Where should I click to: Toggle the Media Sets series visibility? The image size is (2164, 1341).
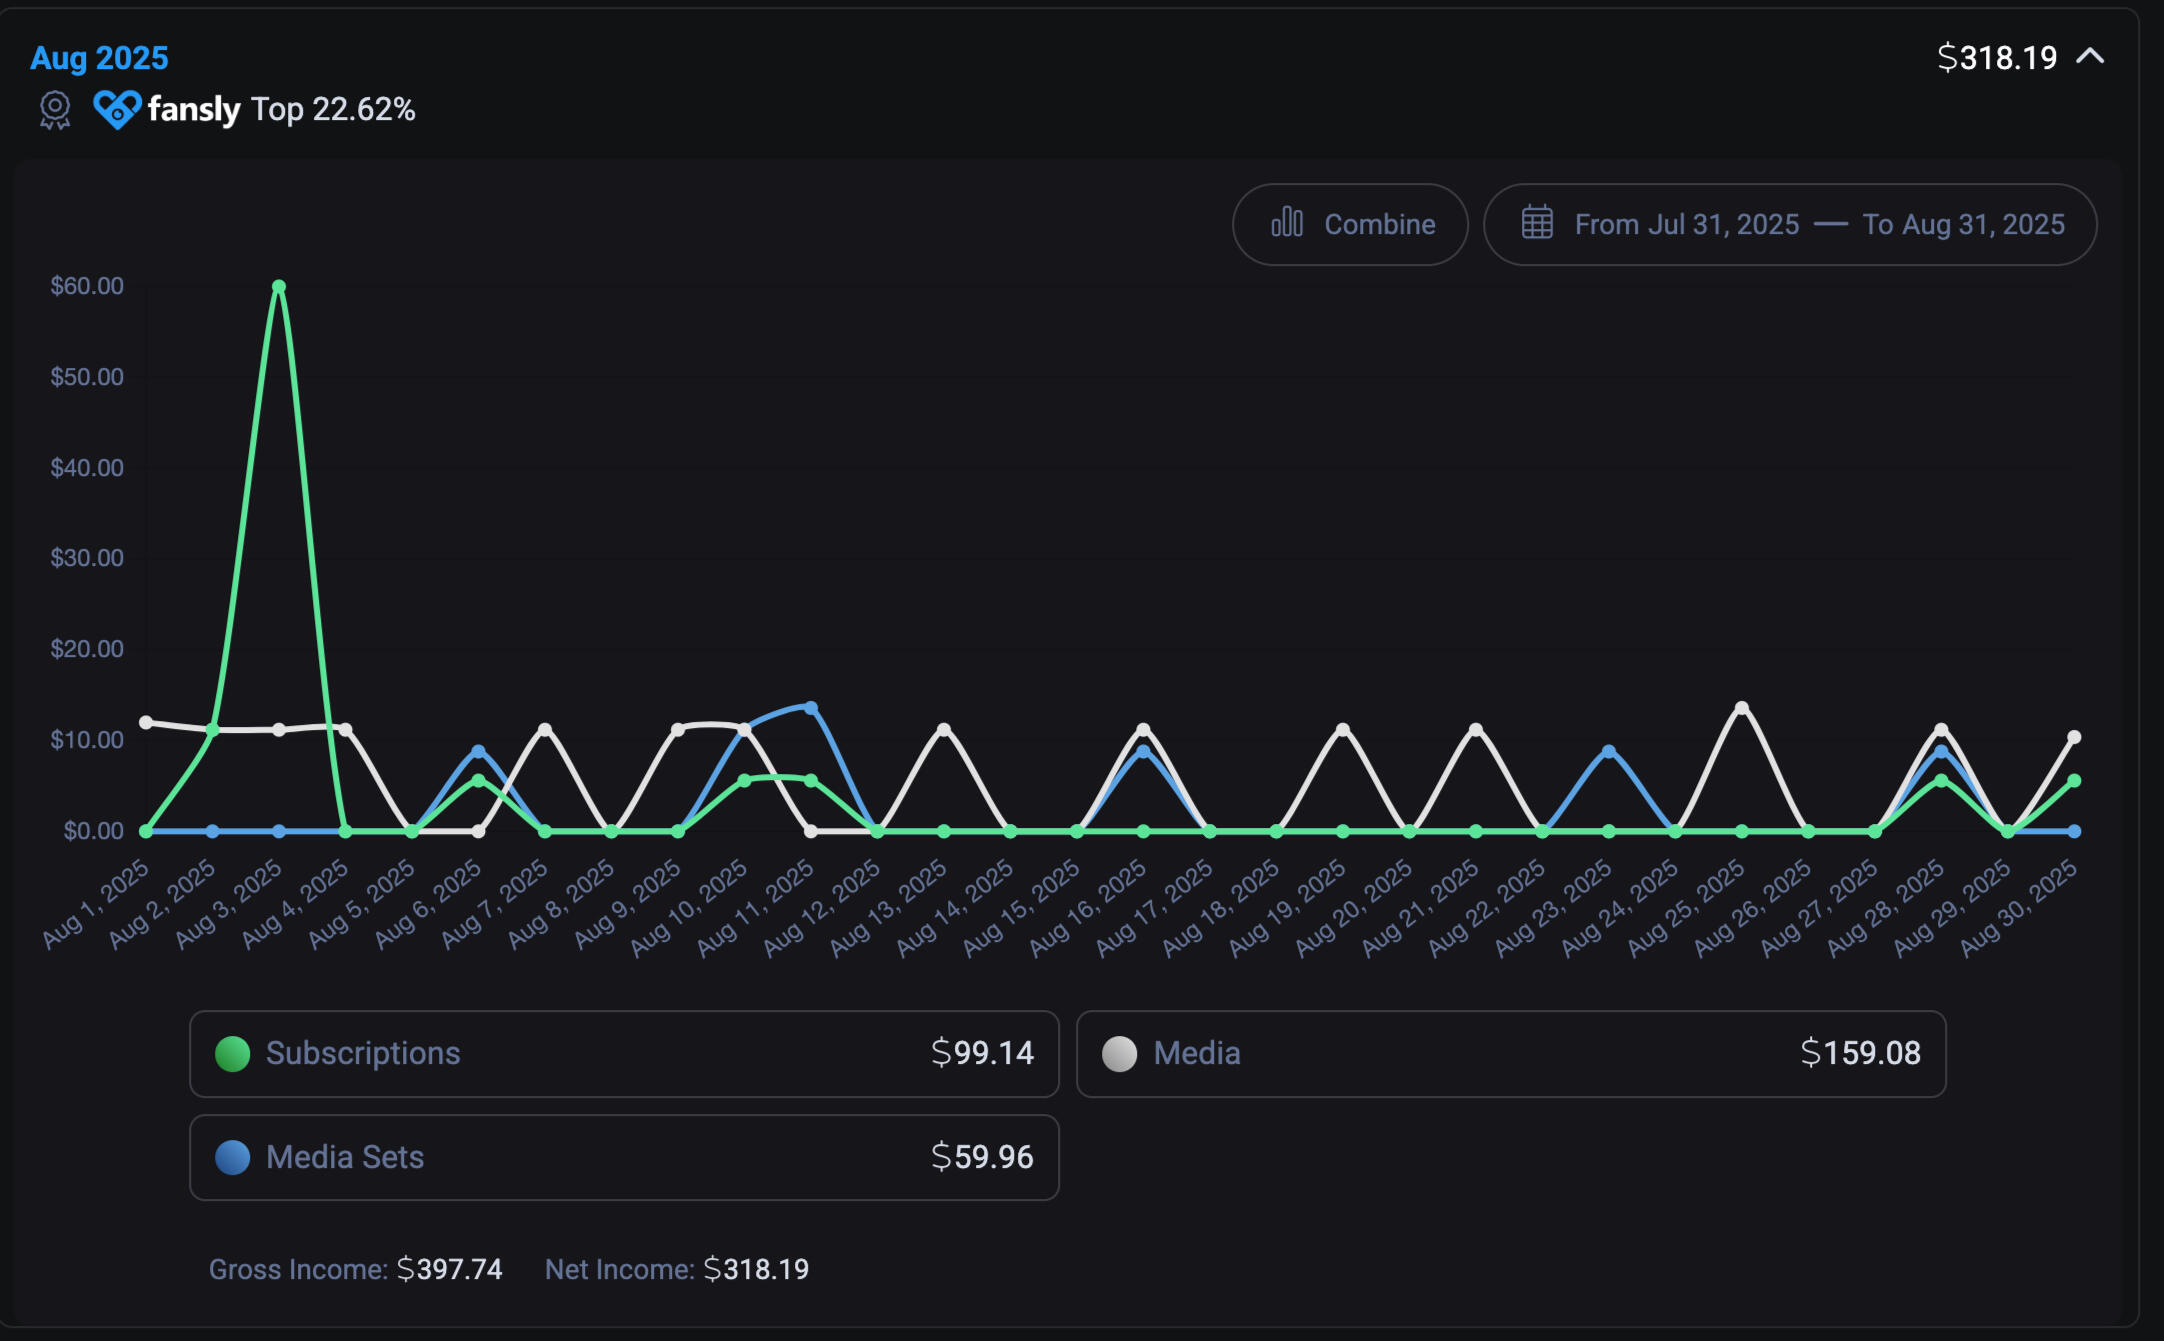(x=623, y=1157)
